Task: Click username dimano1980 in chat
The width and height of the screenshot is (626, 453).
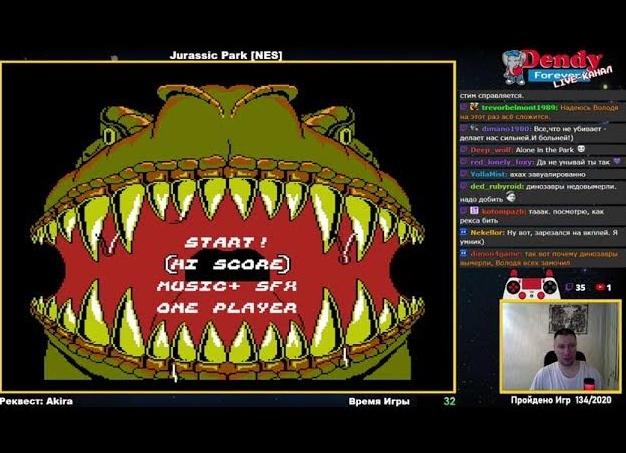Action: 506,129
